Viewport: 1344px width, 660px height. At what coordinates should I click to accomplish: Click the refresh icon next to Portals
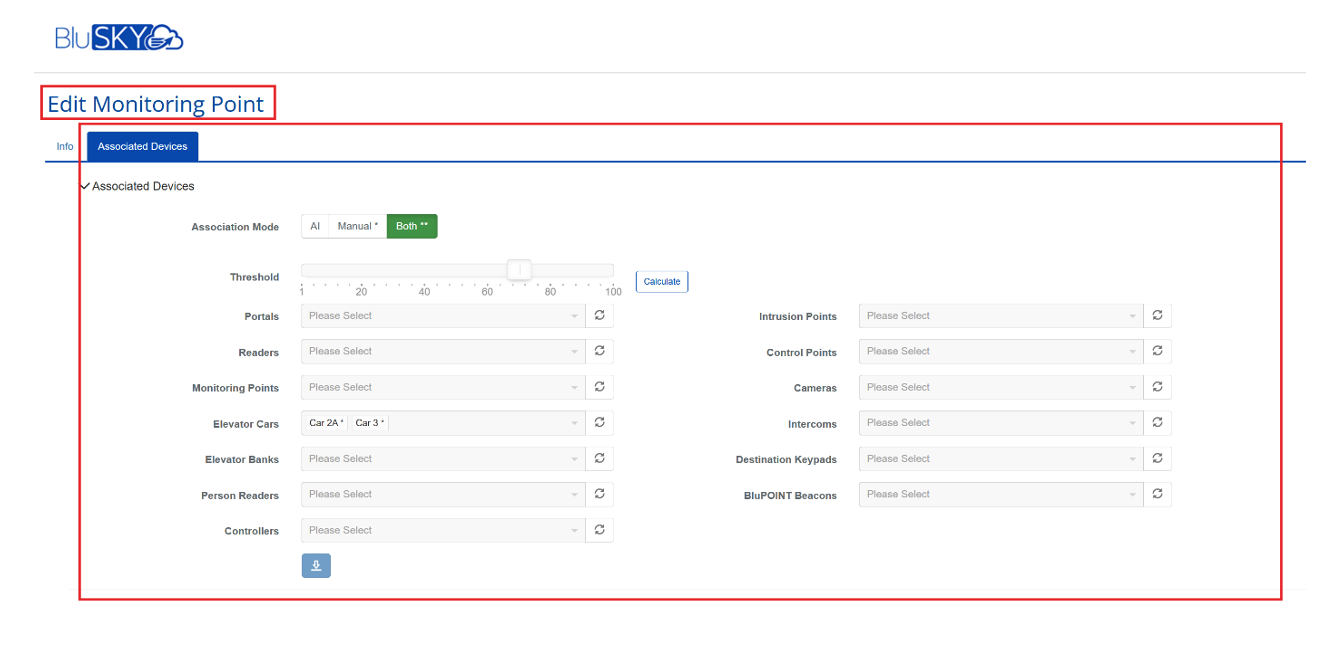coord(599,316)
